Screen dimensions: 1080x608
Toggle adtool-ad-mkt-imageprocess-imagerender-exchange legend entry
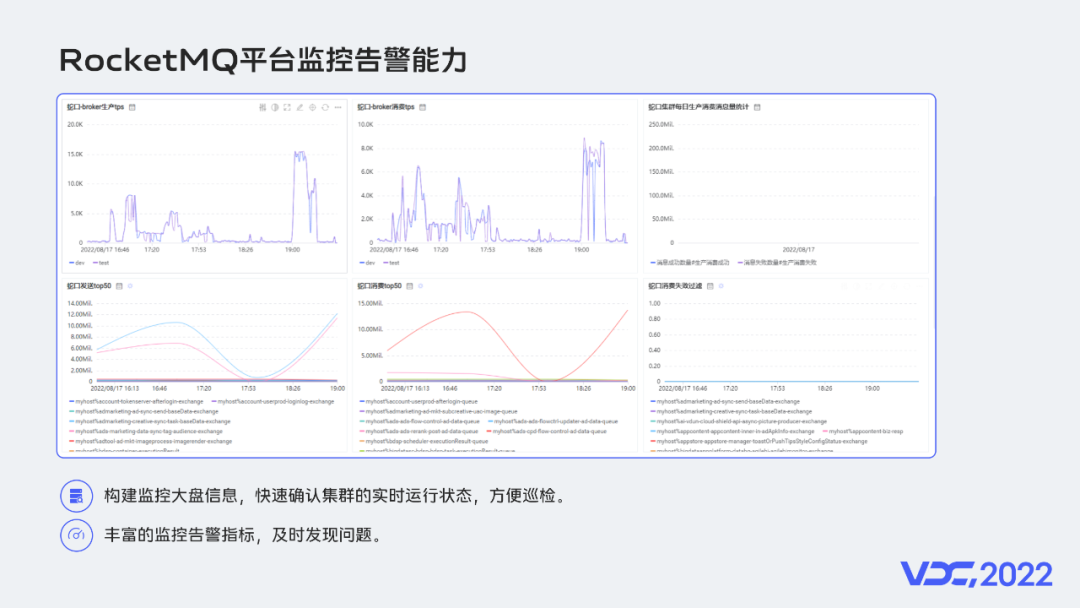(x=150, y=441)
